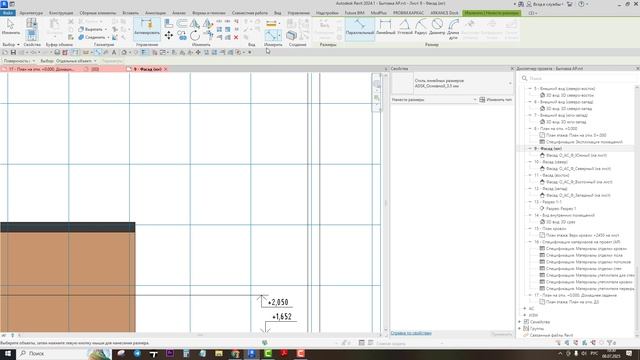Collapse the '16 - Спецификация материалов' sheet node
The image size is (640, 360).
click(530, 242)
